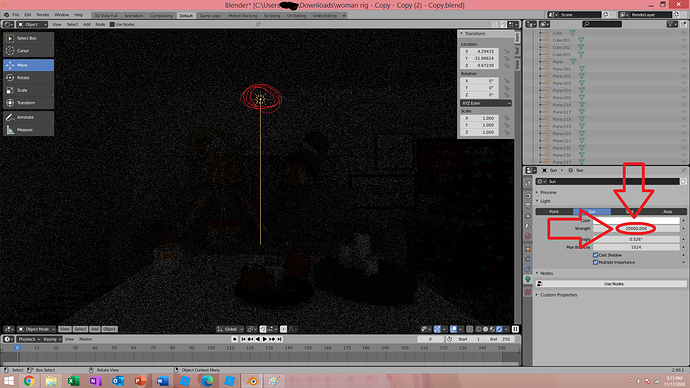690x388 pixels.
Task: Select the Scale tool
Action: [x=28, y=90]
